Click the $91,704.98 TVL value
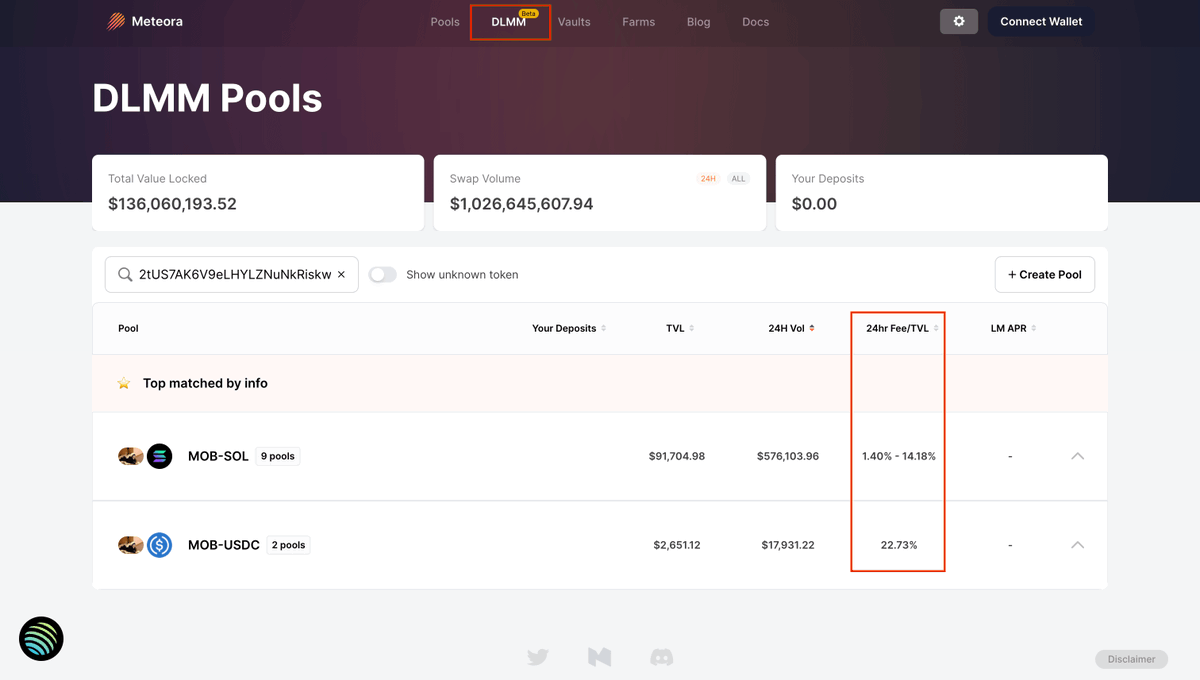The width and height of the screenshot is (1200, 680). tap(677, 456)
